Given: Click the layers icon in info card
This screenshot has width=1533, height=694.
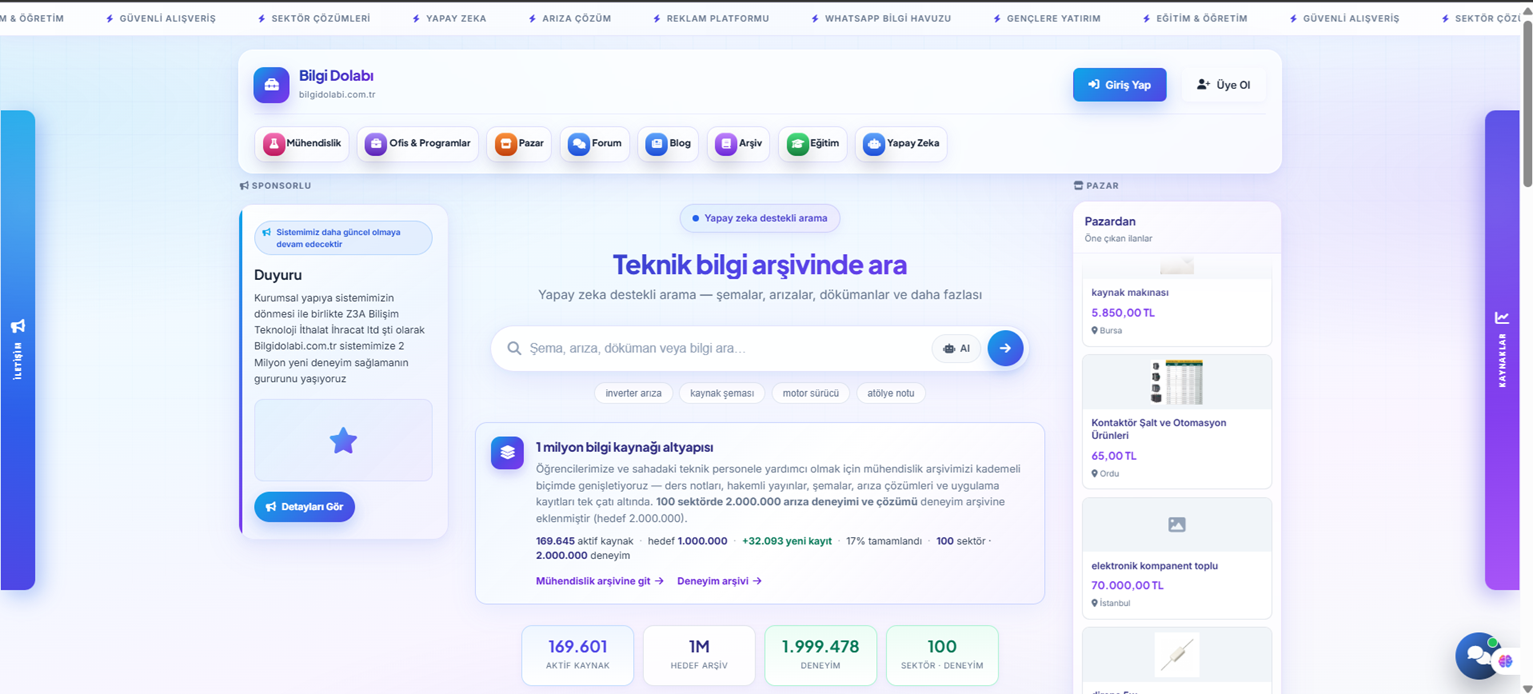Looking at the screenshot, I should pyautogui.click(x=507, y=453).
